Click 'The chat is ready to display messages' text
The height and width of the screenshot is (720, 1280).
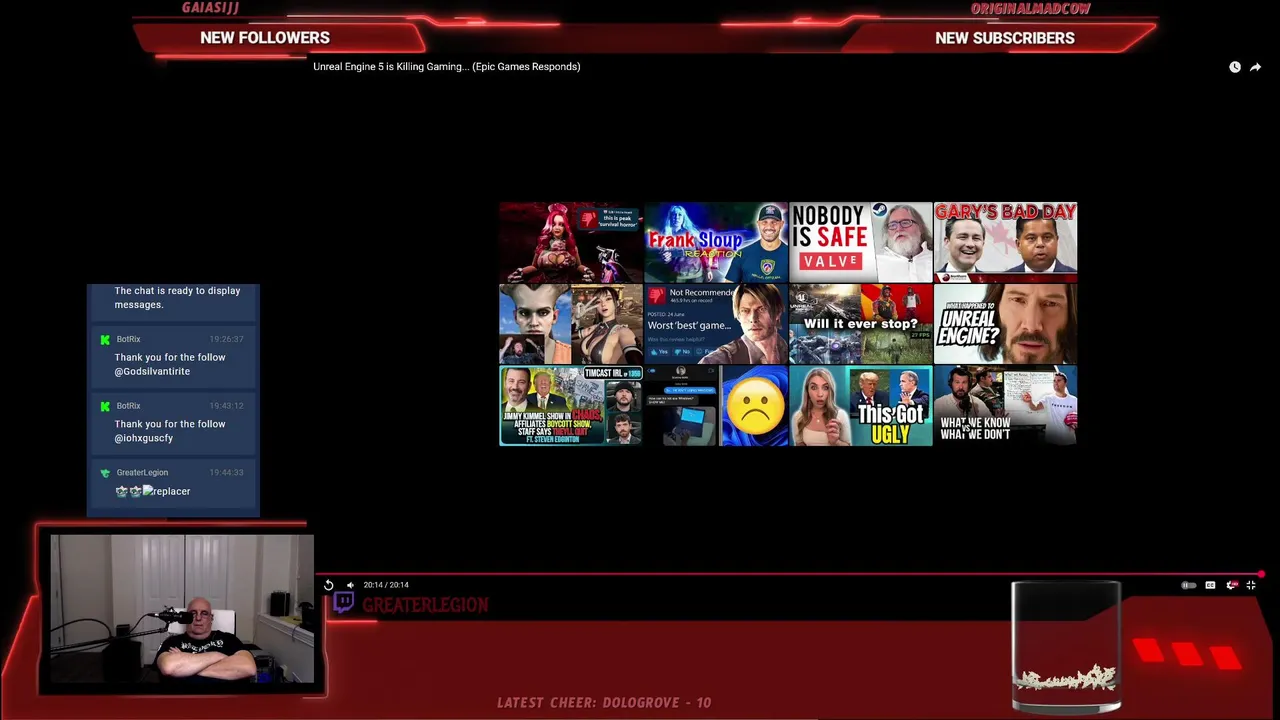(x=177, y=297)
